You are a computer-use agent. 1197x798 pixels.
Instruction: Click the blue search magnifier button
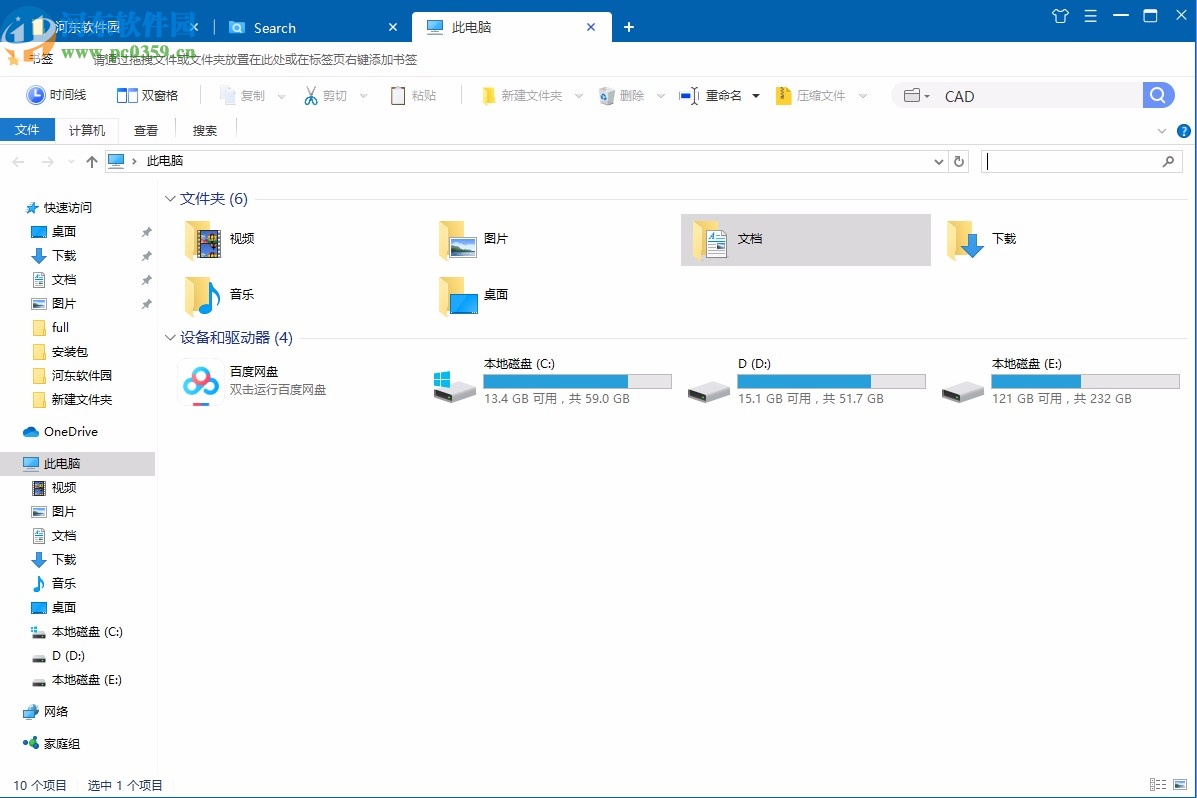pos(1157,95)
